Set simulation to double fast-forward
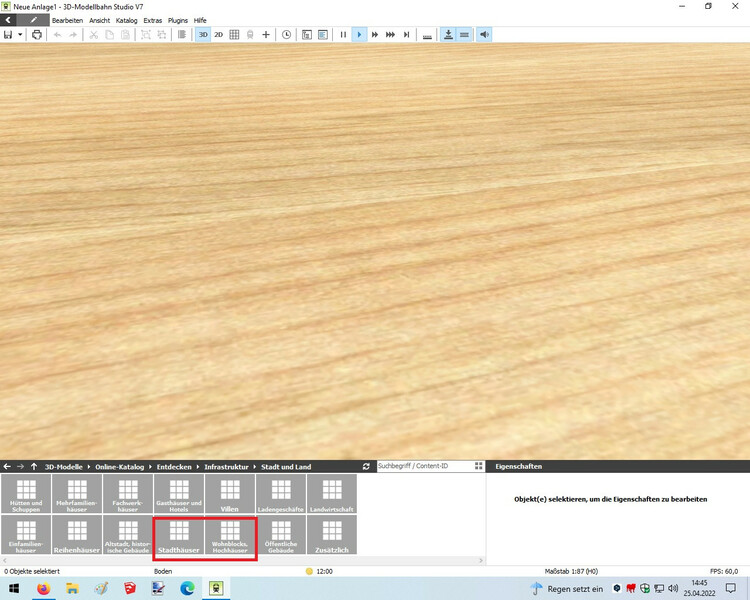750x600 pixels. pyautogui.click(x=375, y=34)
